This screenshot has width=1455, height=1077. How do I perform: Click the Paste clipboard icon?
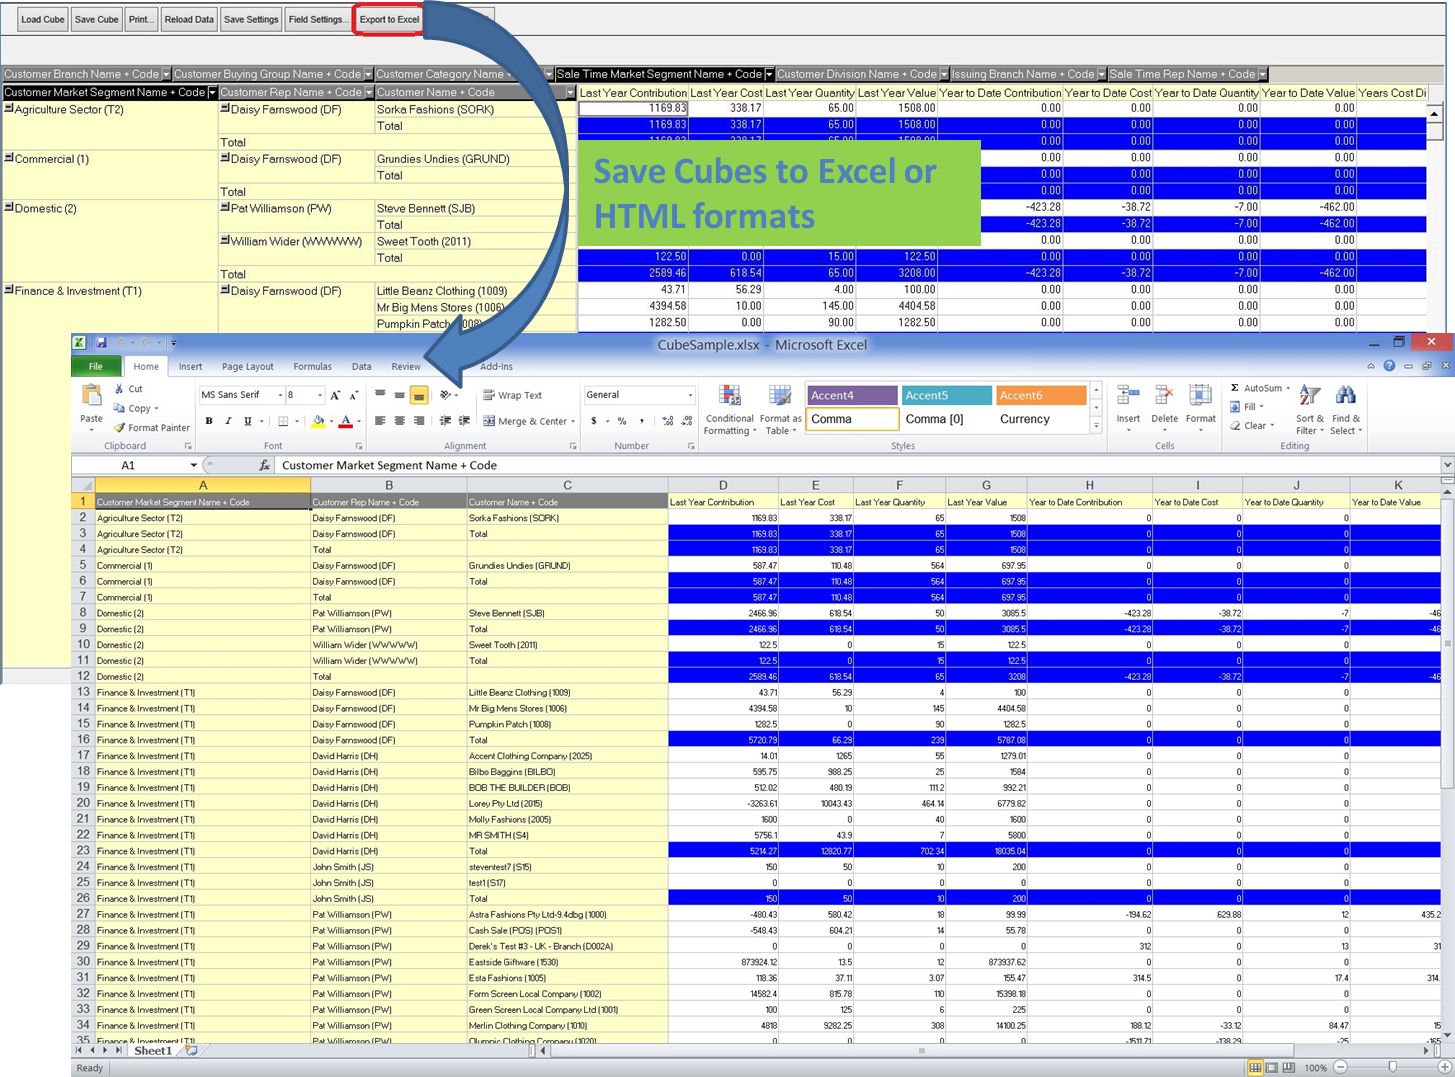[91, 398]
